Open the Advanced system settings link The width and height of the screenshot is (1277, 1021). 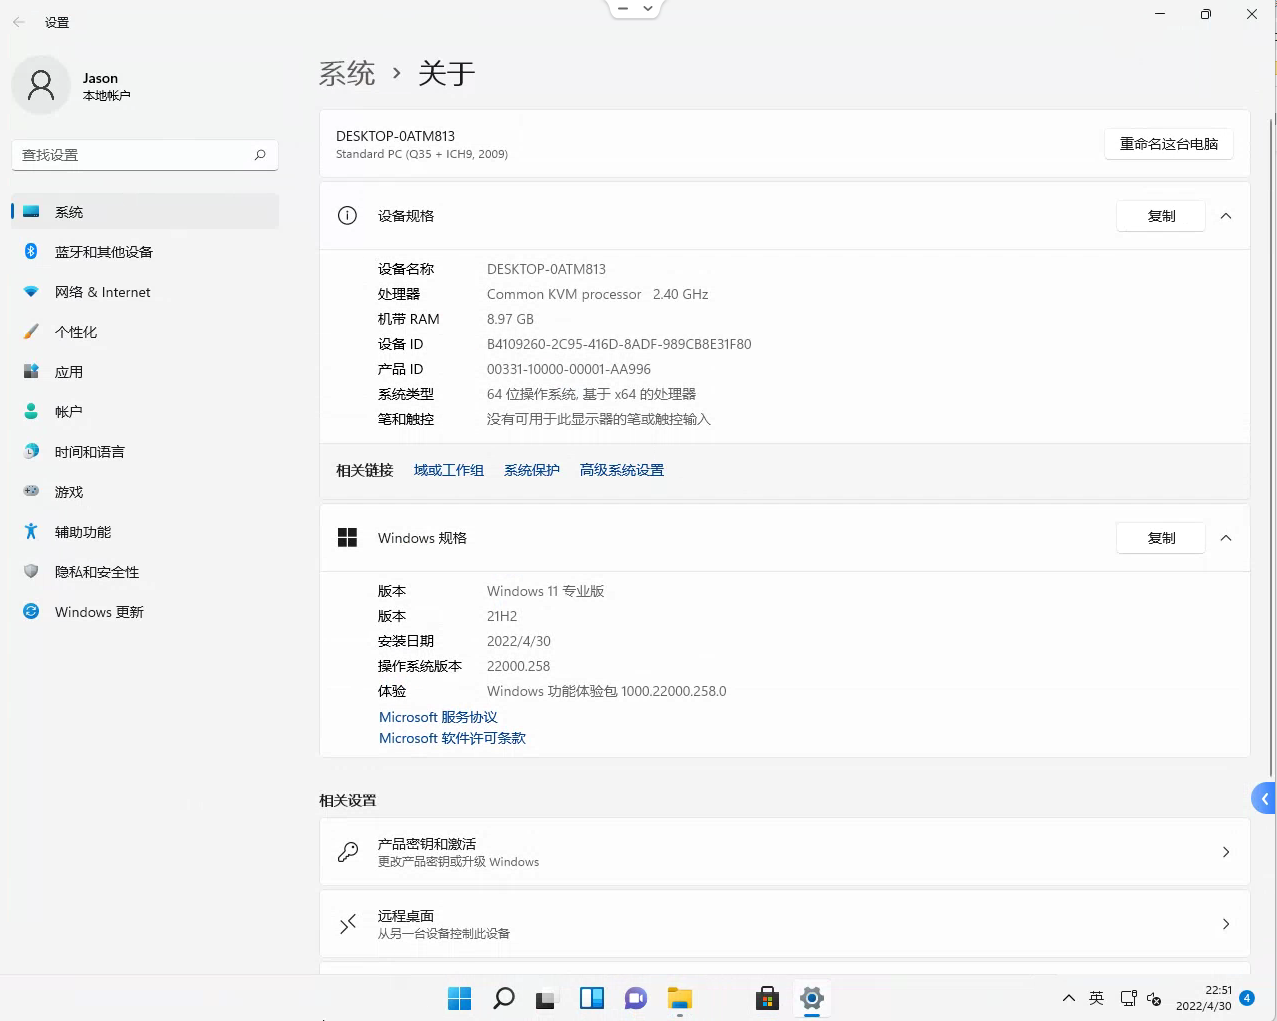[621, 470]
